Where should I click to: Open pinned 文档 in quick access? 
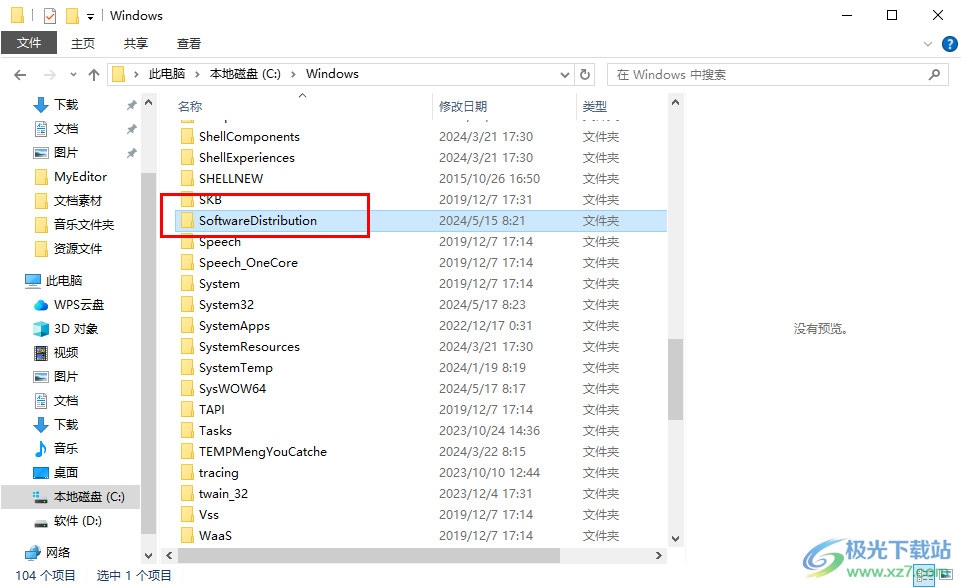pyautogui.click(x=66, y=129)
